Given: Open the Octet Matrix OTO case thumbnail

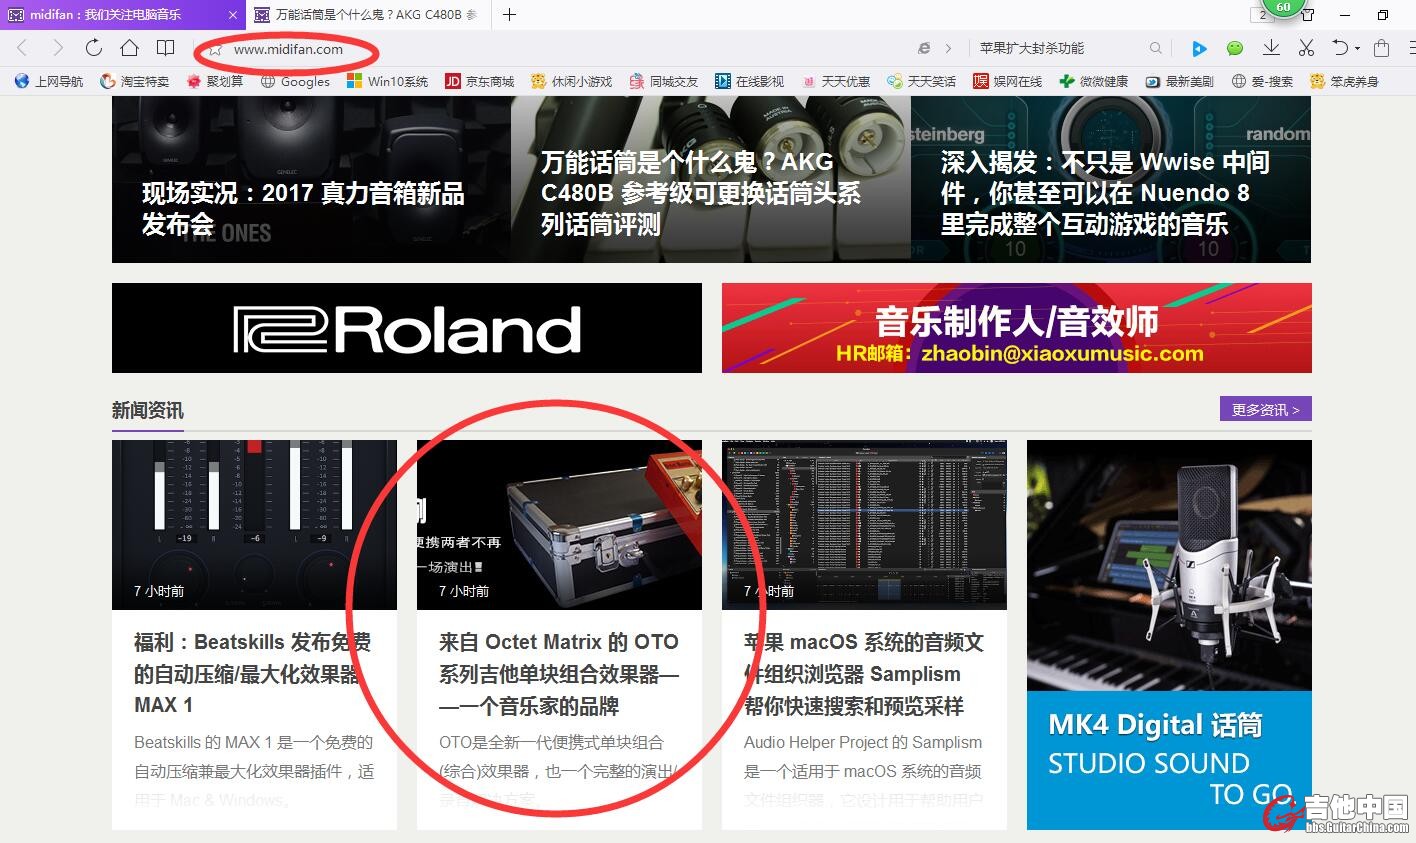Looking at the screenshot, I should pos(559,525).
